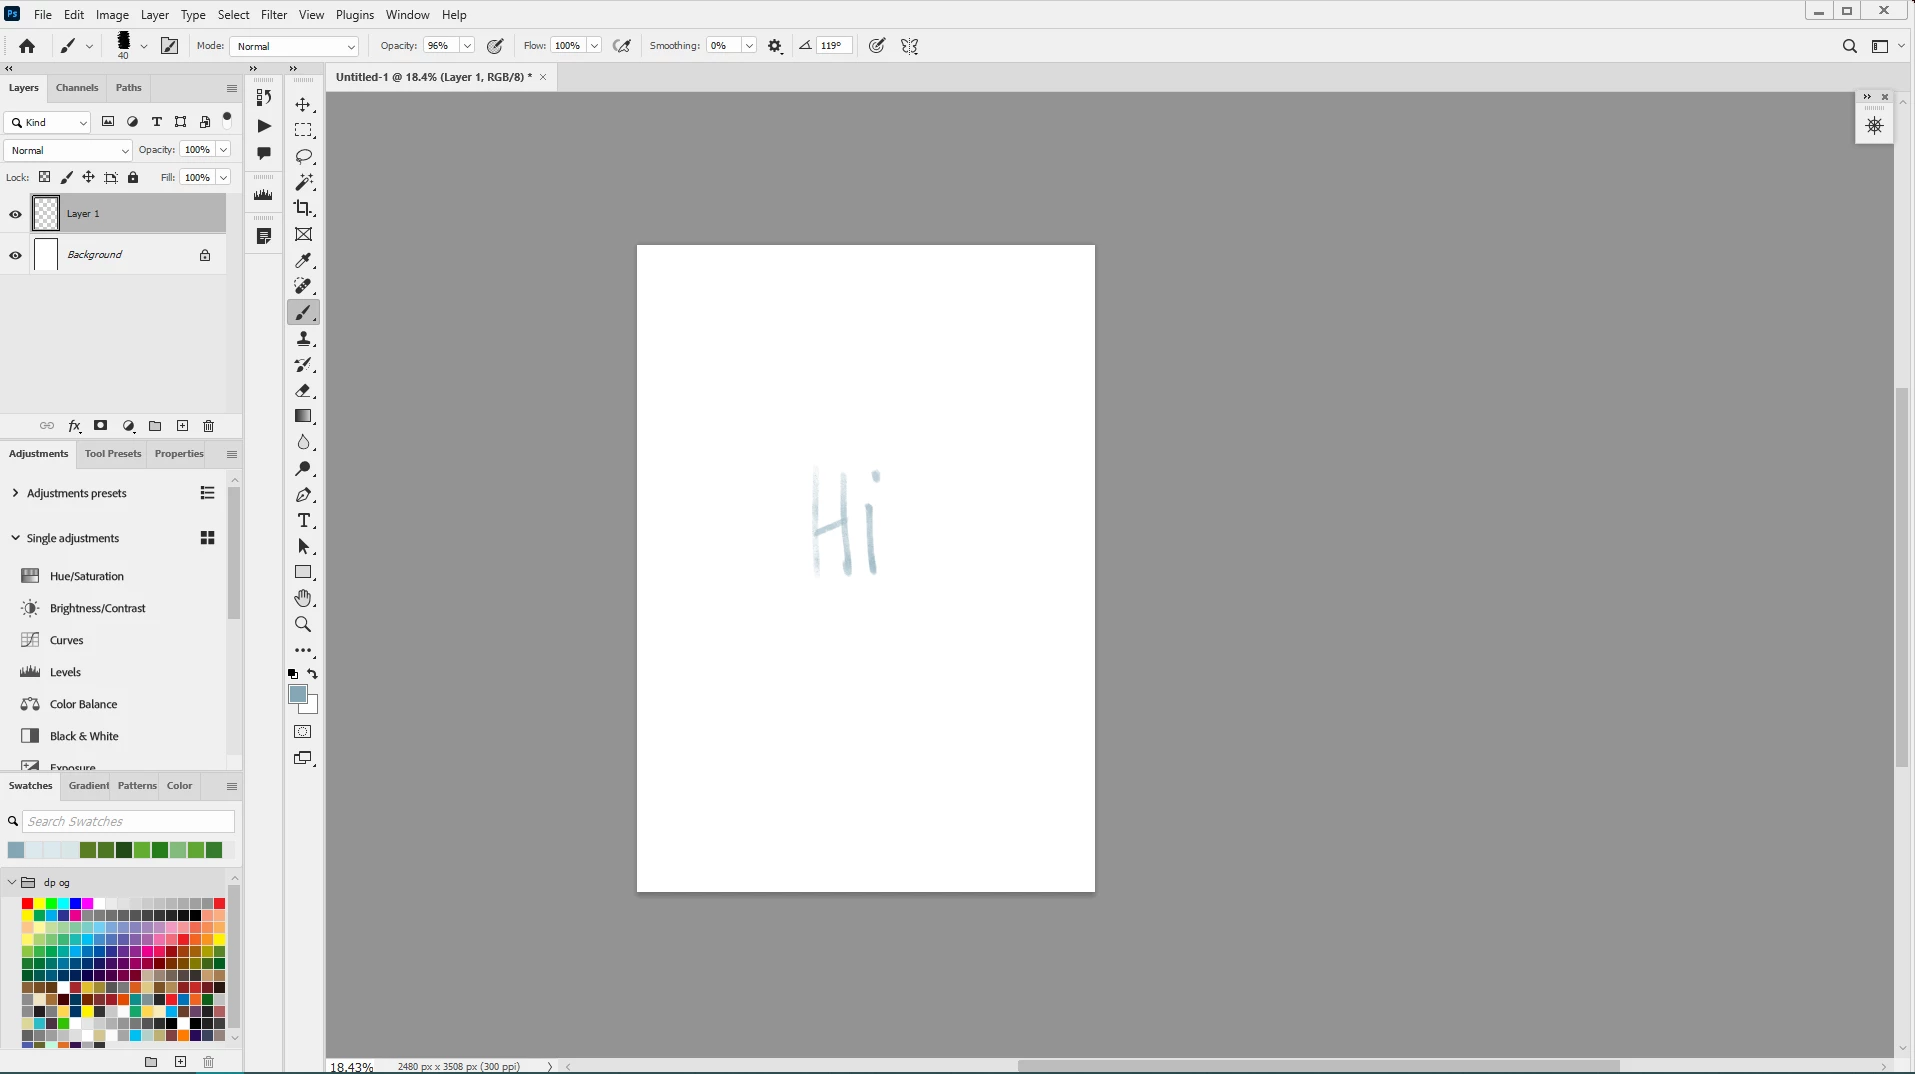This screenshot has height=1074, width=1915.
Task: Click the Search Swatches field
Action: pyautogui.click(x=129, y=822)
